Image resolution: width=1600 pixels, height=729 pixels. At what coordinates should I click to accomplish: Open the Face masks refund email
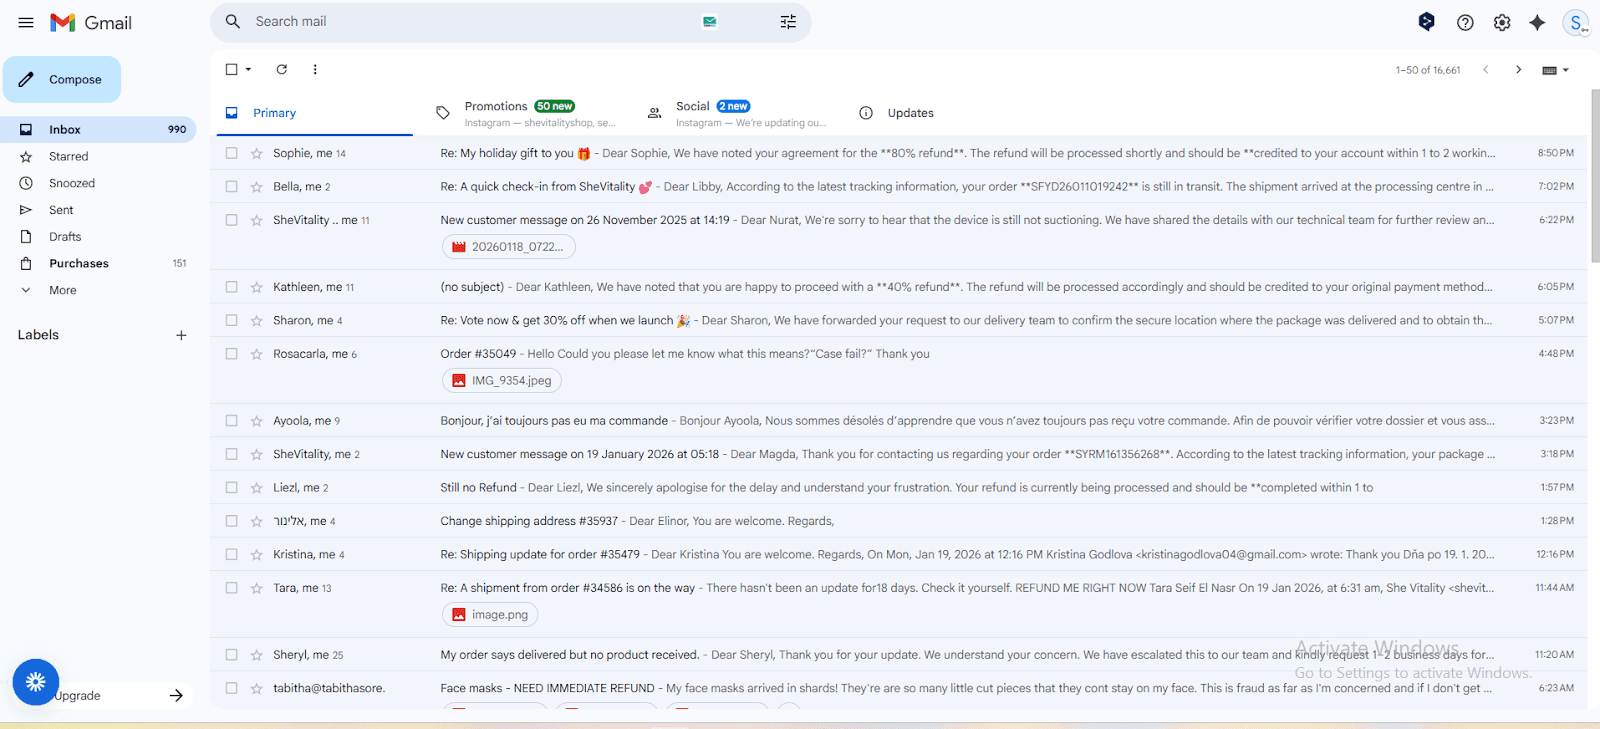[x=899, y=688]
